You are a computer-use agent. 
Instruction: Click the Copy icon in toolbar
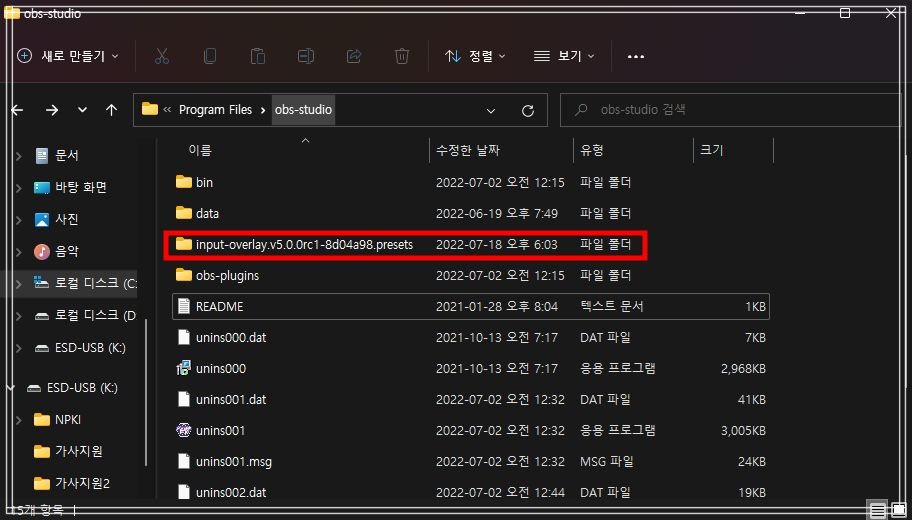pyautogui.click(x=210, y=56)
